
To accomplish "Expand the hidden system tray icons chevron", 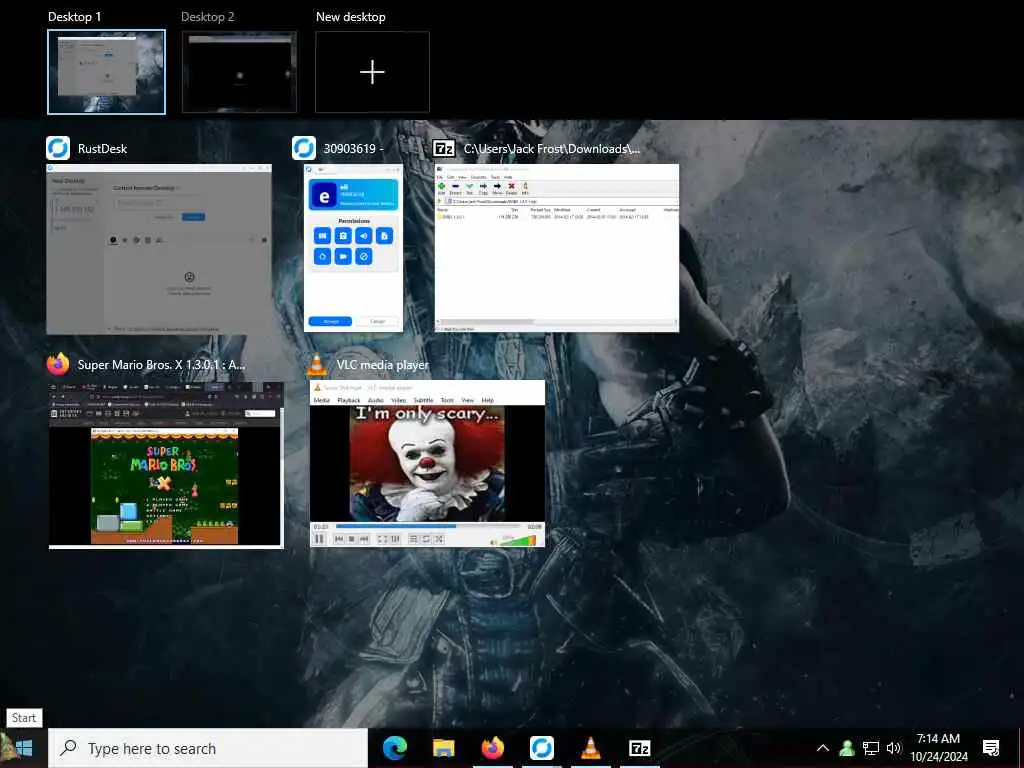I will pos(823,748).
